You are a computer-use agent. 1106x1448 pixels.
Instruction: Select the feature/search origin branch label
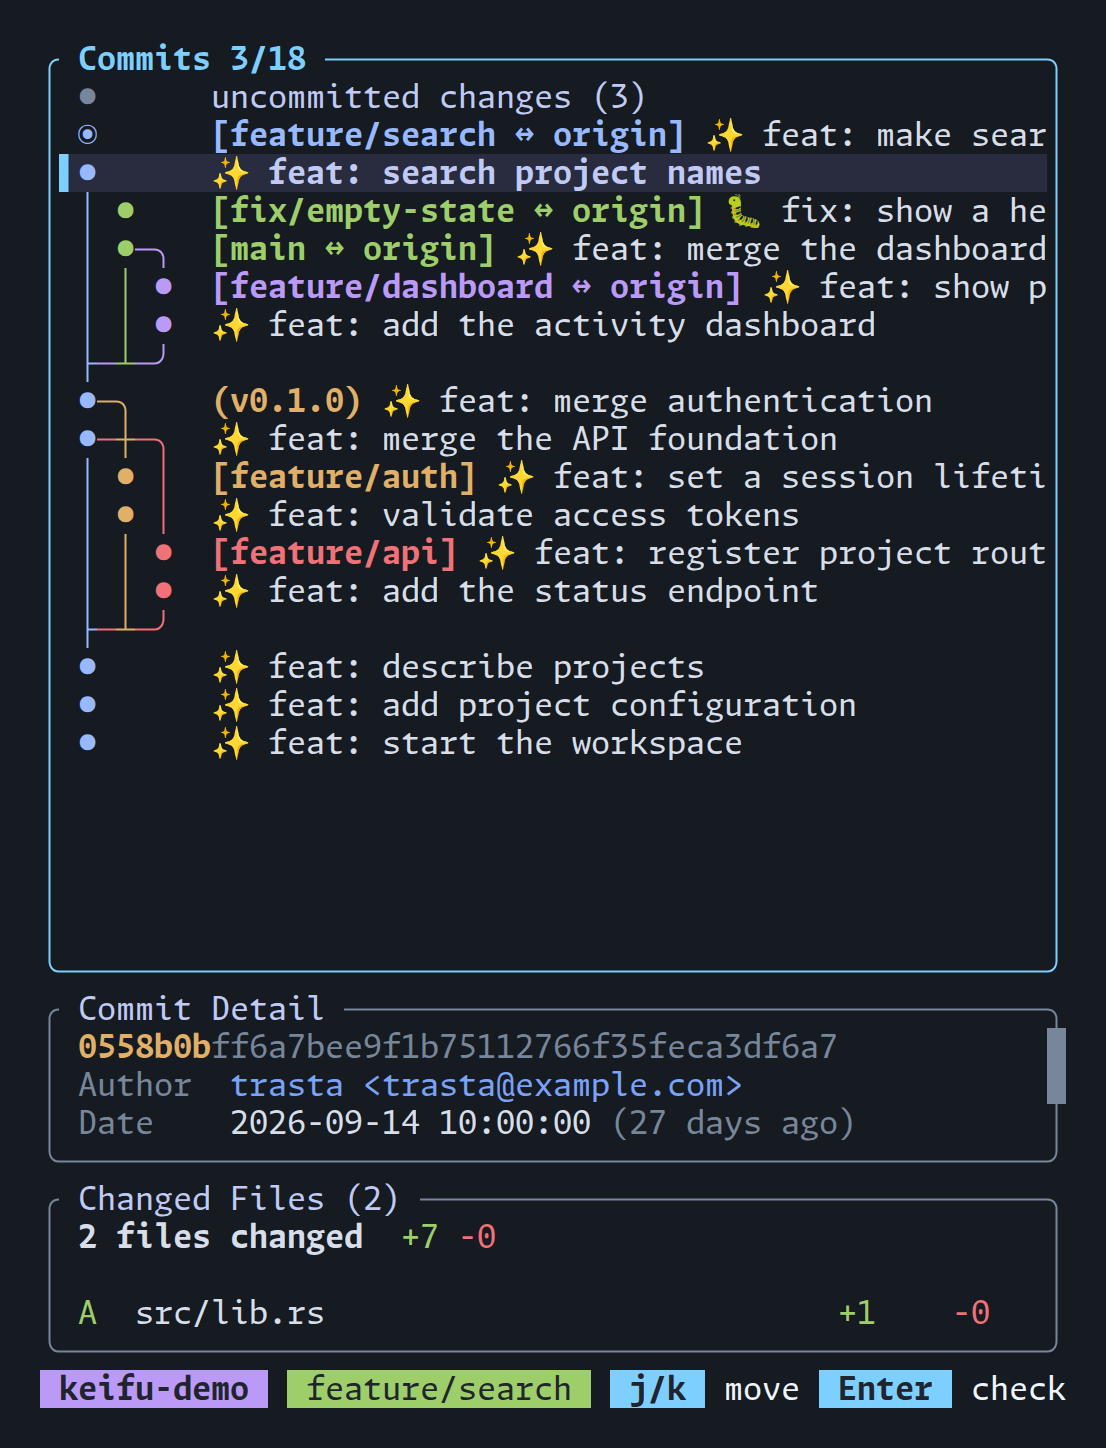point(449,135)
